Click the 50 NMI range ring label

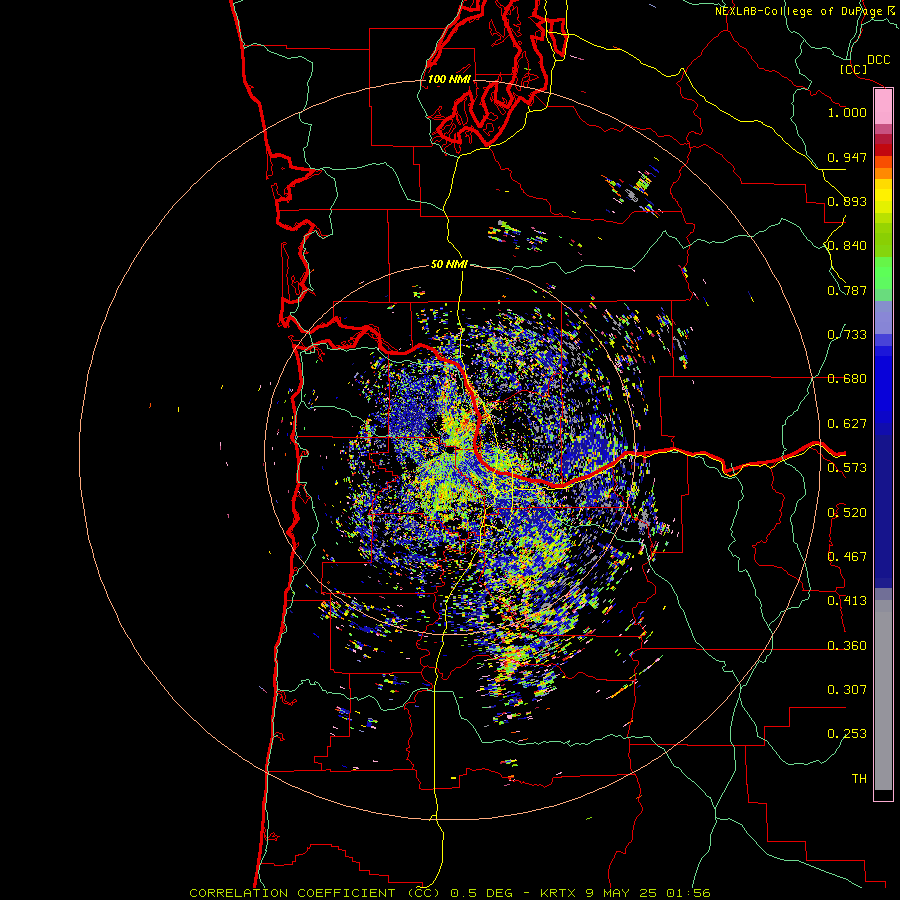click(x=449, y=264)
